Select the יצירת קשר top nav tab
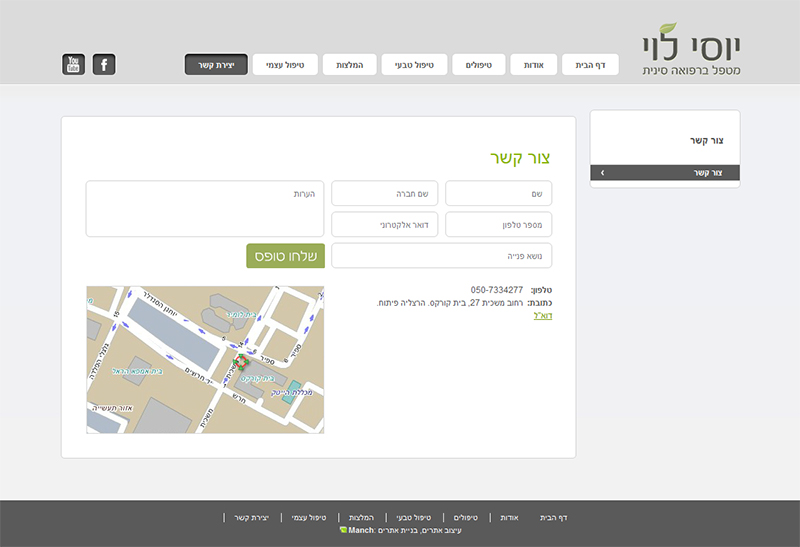This screenshot has width=800, height=547. pyautogui.click(x=216, y=65)
